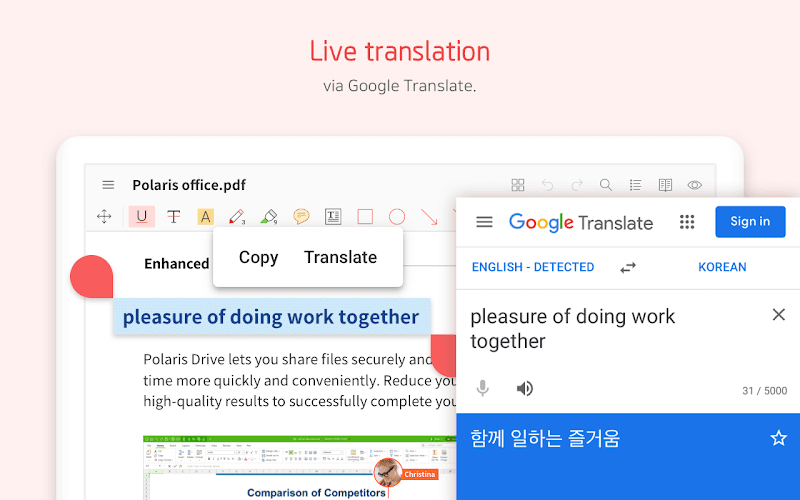Click the Korean translated text
The width and height of the screenshot is (800, 500).
544,438
